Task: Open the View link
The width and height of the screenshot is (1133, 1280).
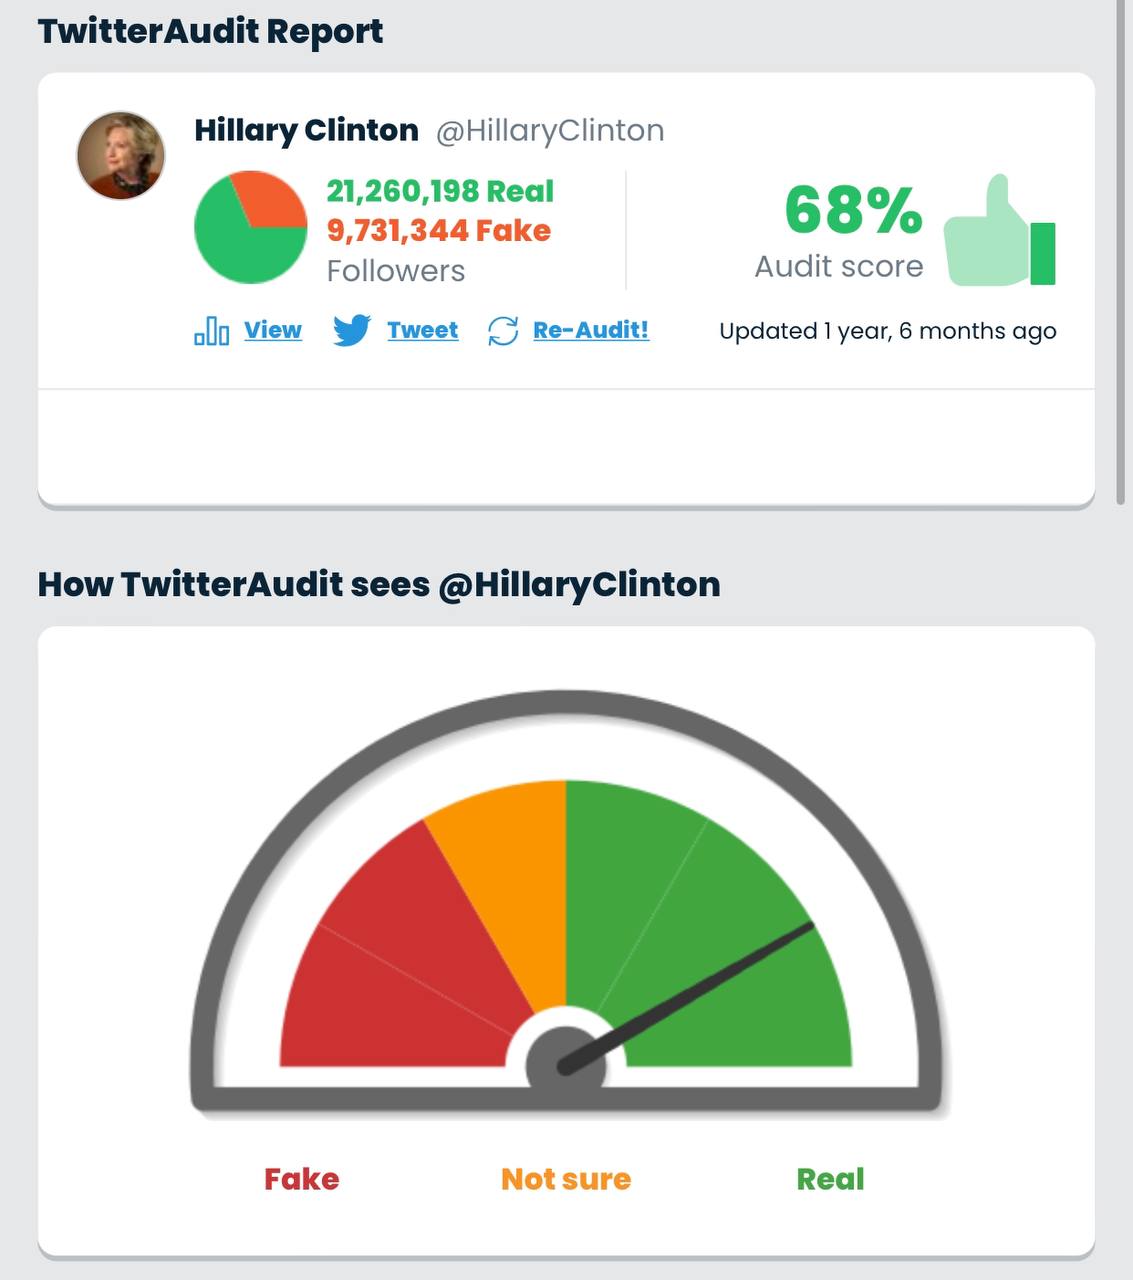Action: pyautogui.click(x=273, y=330)
